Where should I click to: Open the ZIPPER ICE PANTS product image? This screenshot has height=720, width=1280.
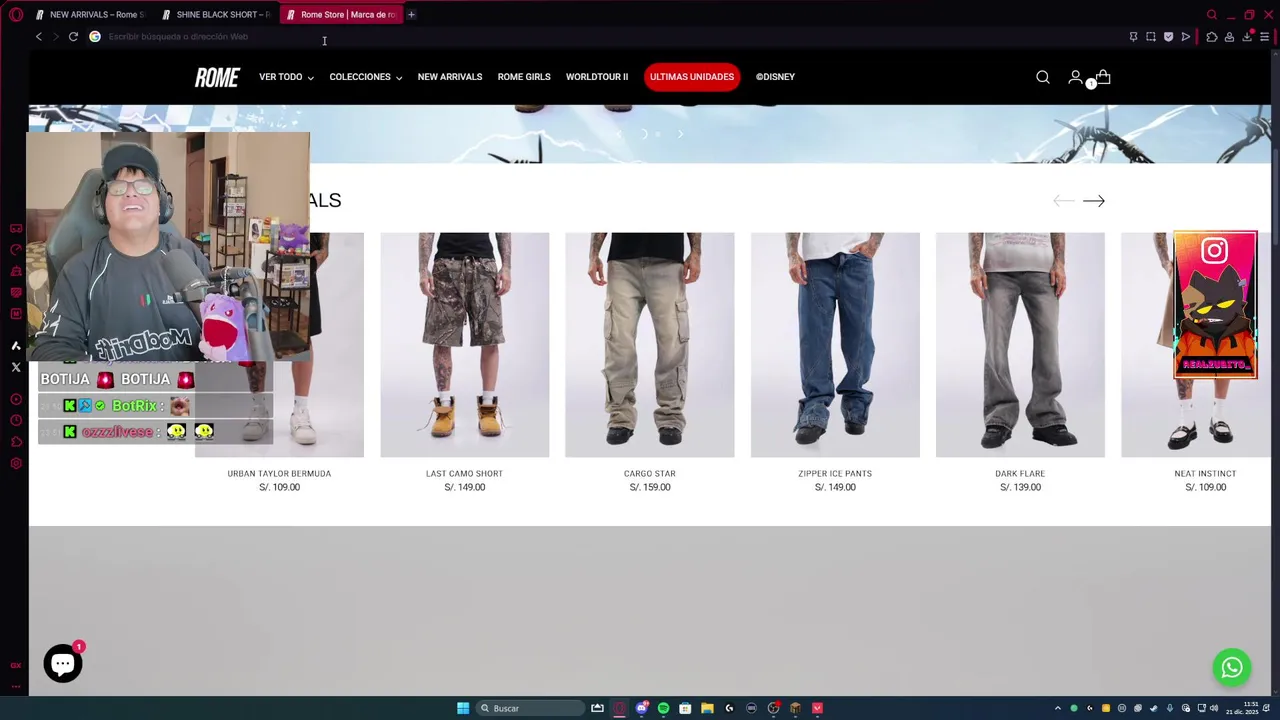click(835, 345)
